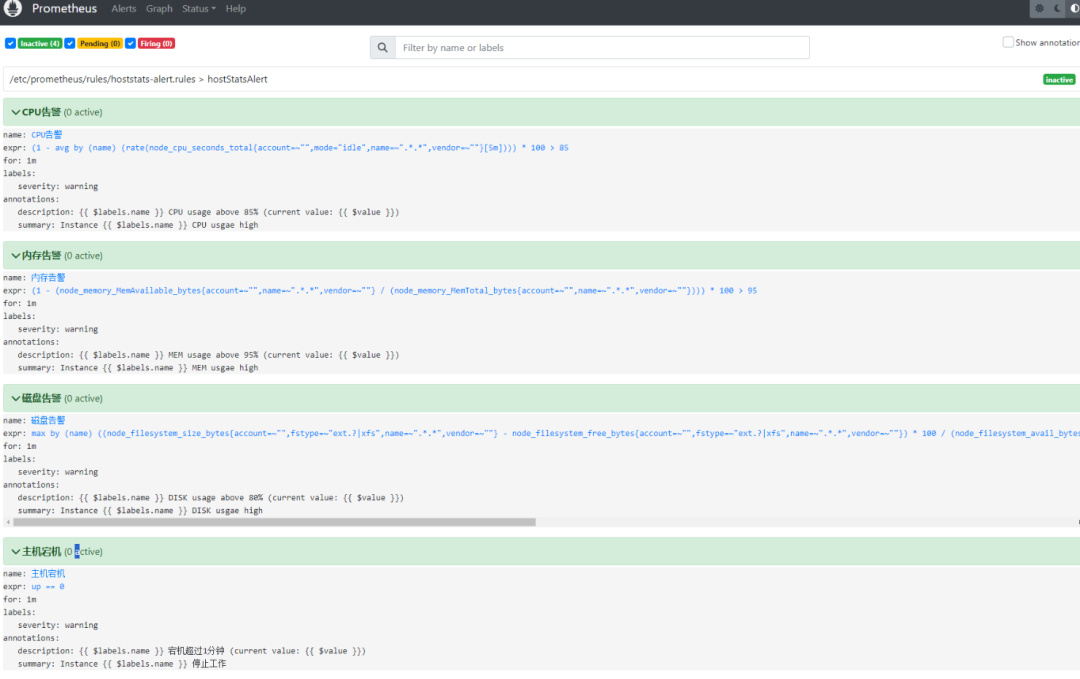Click the auto-theme contrast icon
Viewport: 1080px width, 679px height.
click(x=1074, y=8)
